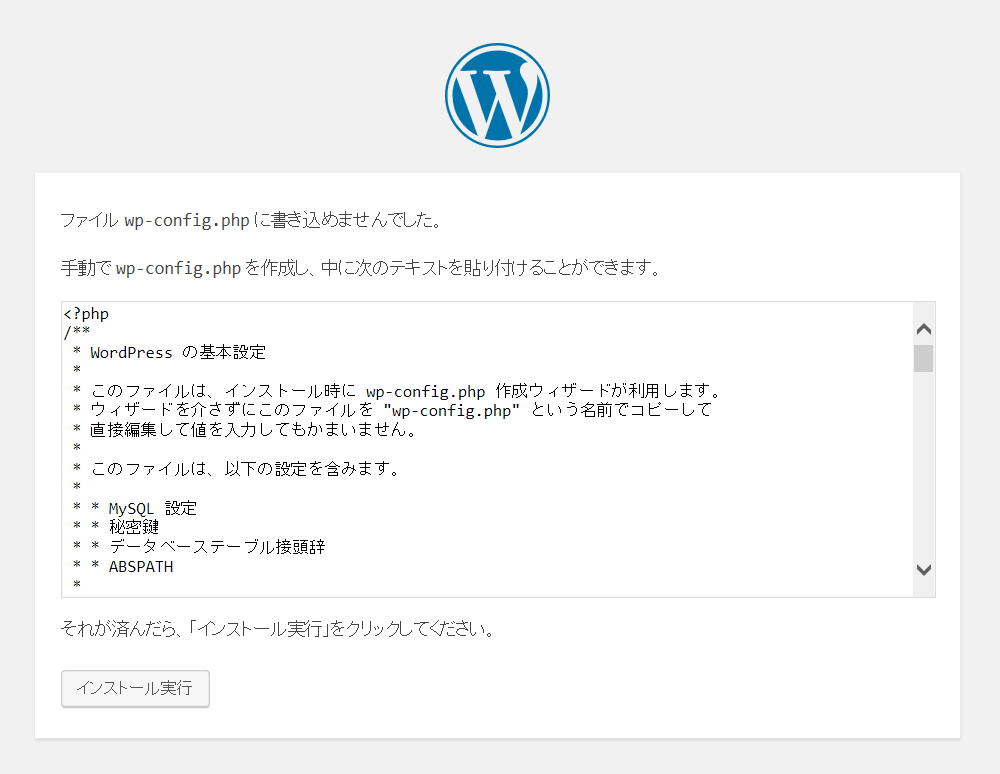Image resolution: width=1000 pixels, height=774 pixels.
Task: Click the textarea scrollbar up arrow
Action: [x=923, y=329]
